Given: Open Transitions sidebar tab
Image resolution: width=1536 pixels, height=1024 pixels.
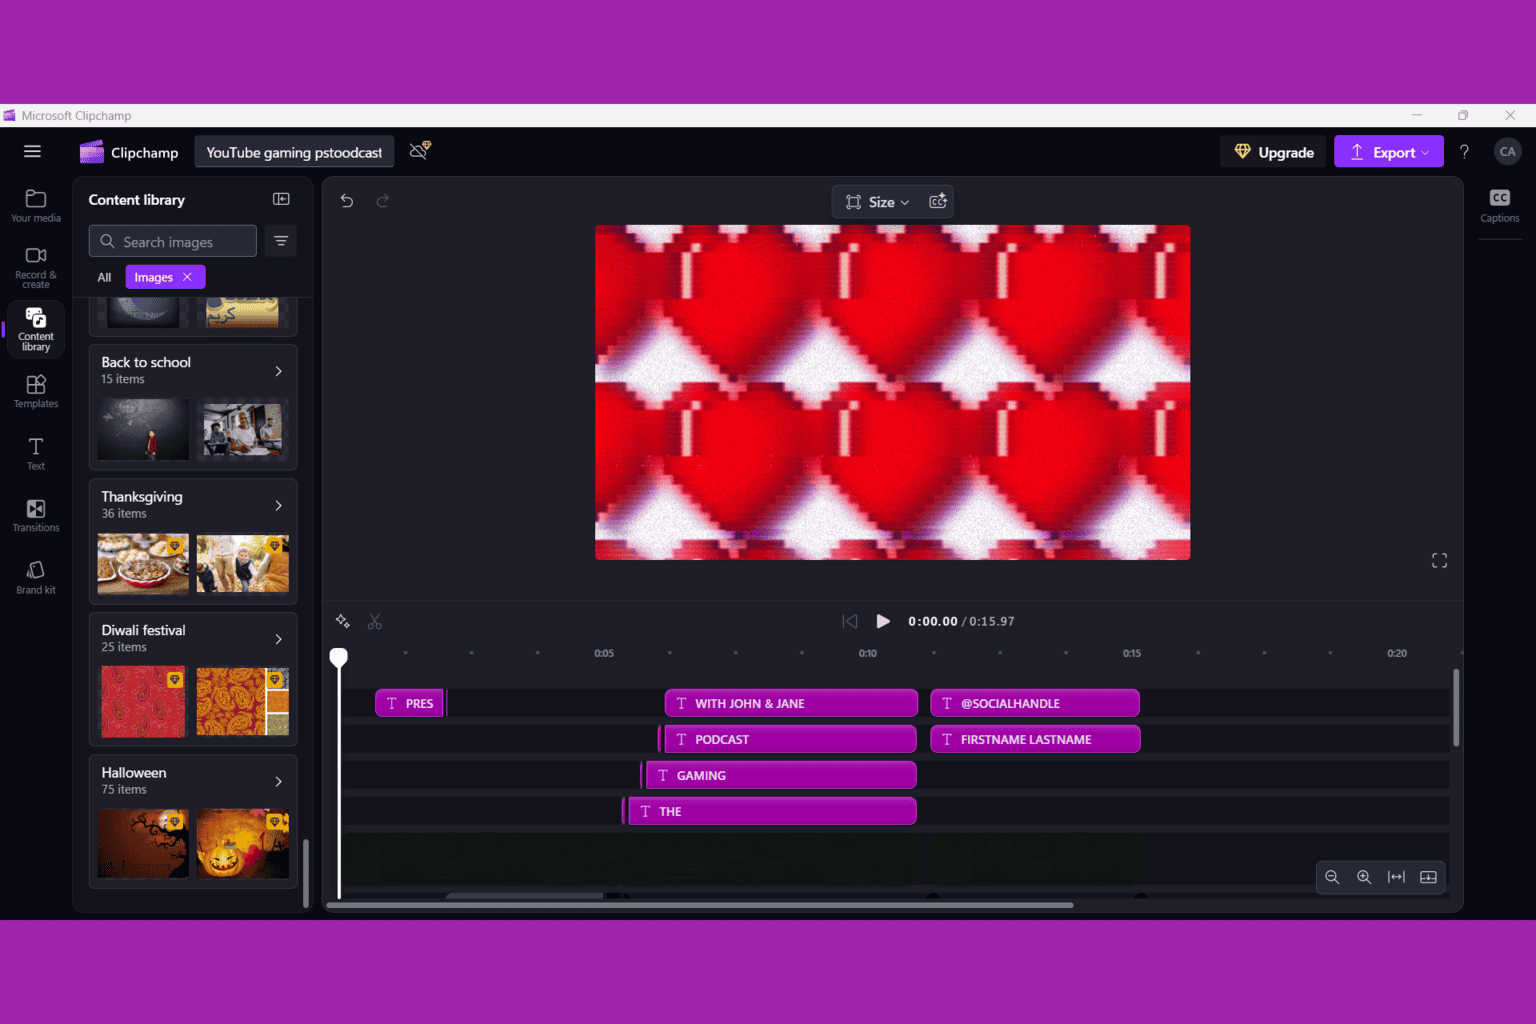Looking at the screenshot, I should 36,515.
